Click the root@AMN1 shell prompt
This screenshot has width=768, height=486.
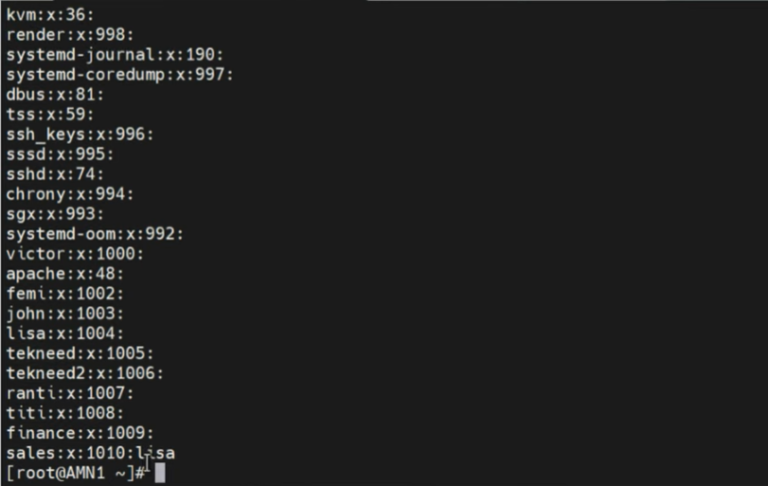coord(75,473)
